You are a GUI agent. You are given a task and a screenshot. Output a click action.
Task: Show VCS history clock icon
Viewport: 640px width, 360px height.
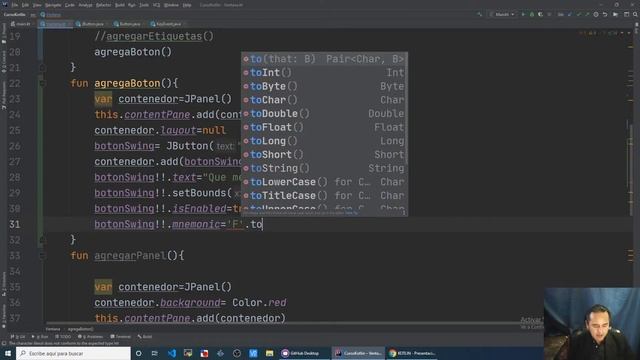click(x=596, y=14)
